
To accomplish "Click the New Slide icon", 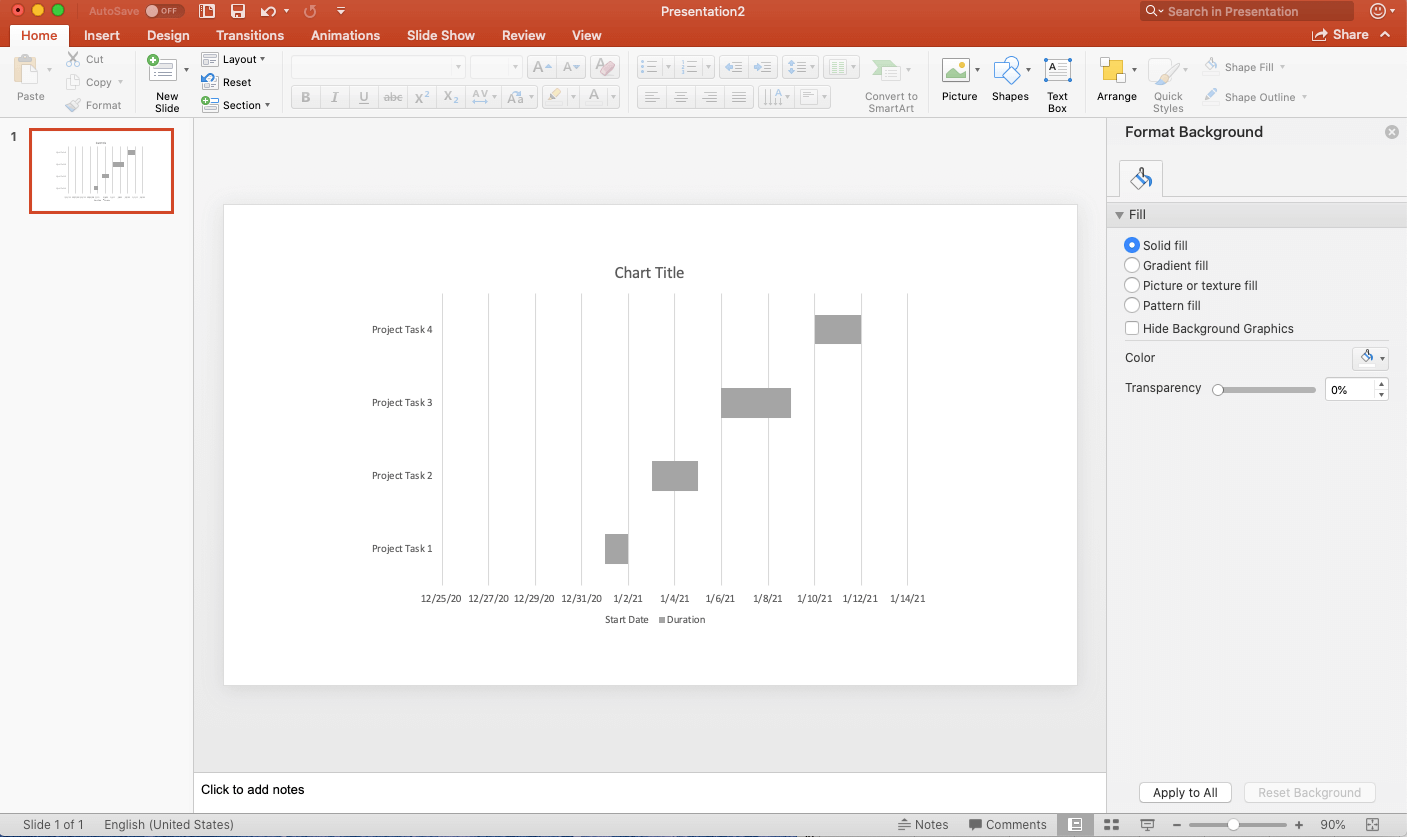I will point(160,70).
